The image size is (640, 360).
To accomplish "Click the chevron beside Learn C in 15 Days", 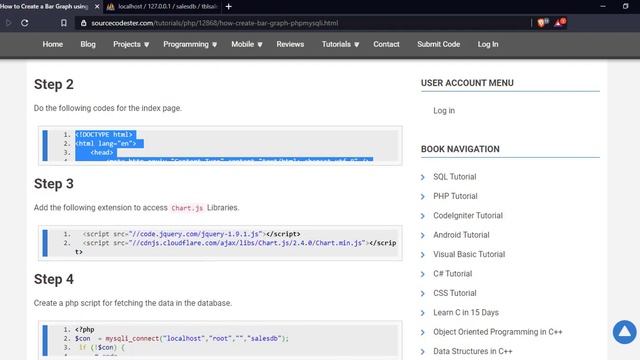I will point(423,313).
